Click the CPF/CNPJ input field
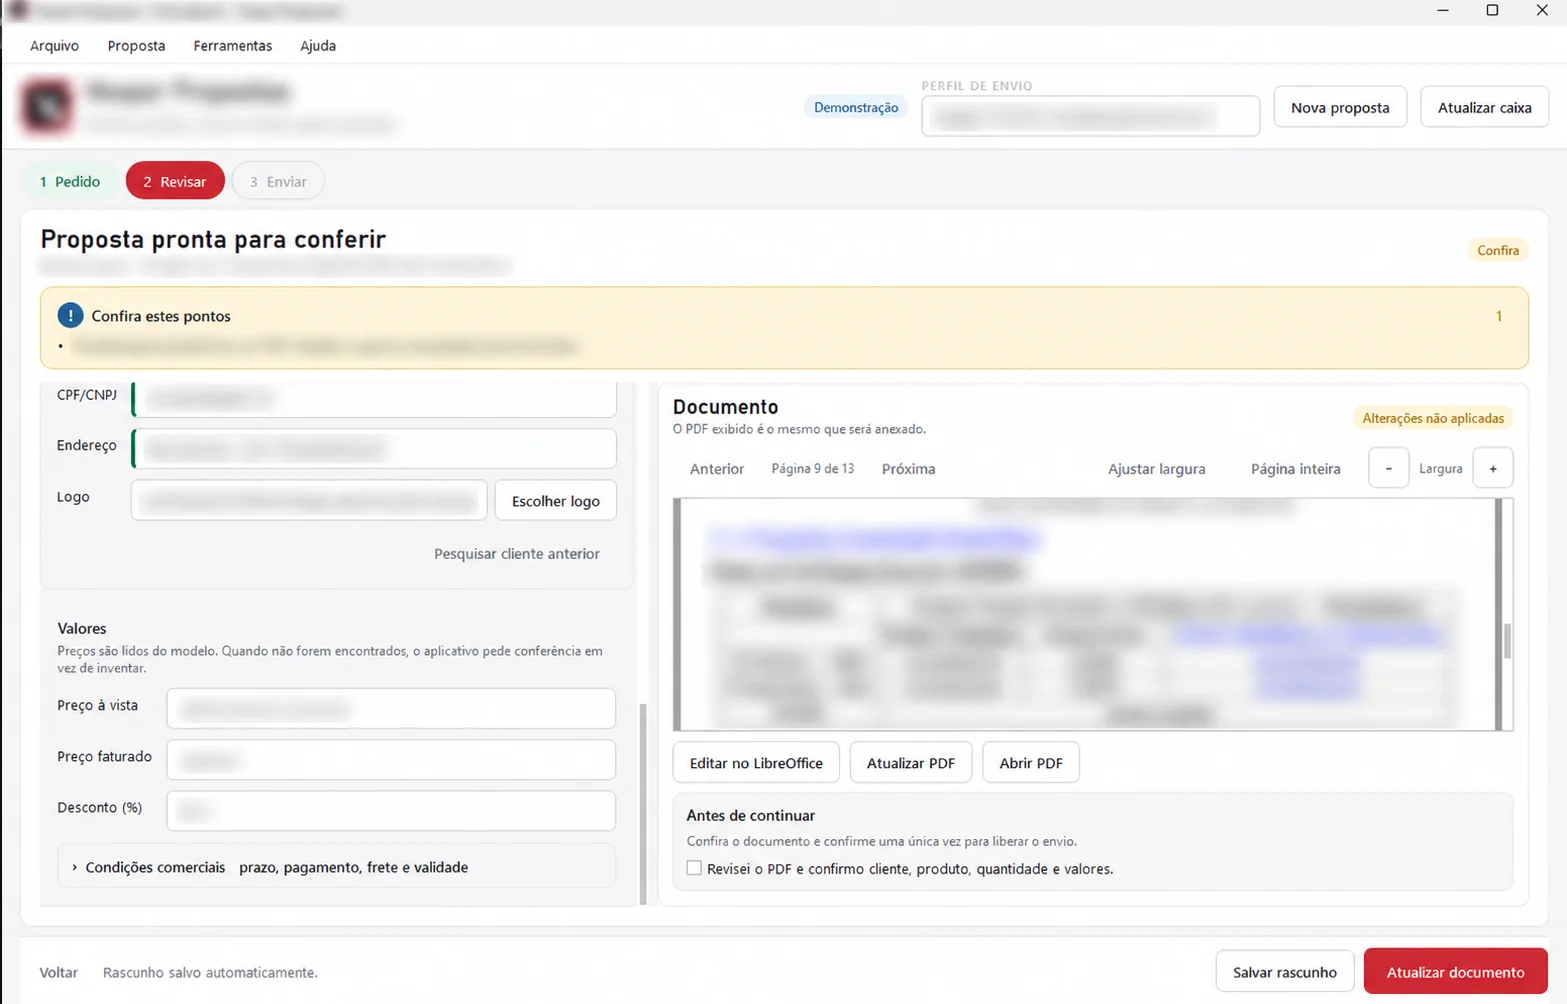The width and height of the screenshot is (1567, 1004). click(x=374, y=398)
